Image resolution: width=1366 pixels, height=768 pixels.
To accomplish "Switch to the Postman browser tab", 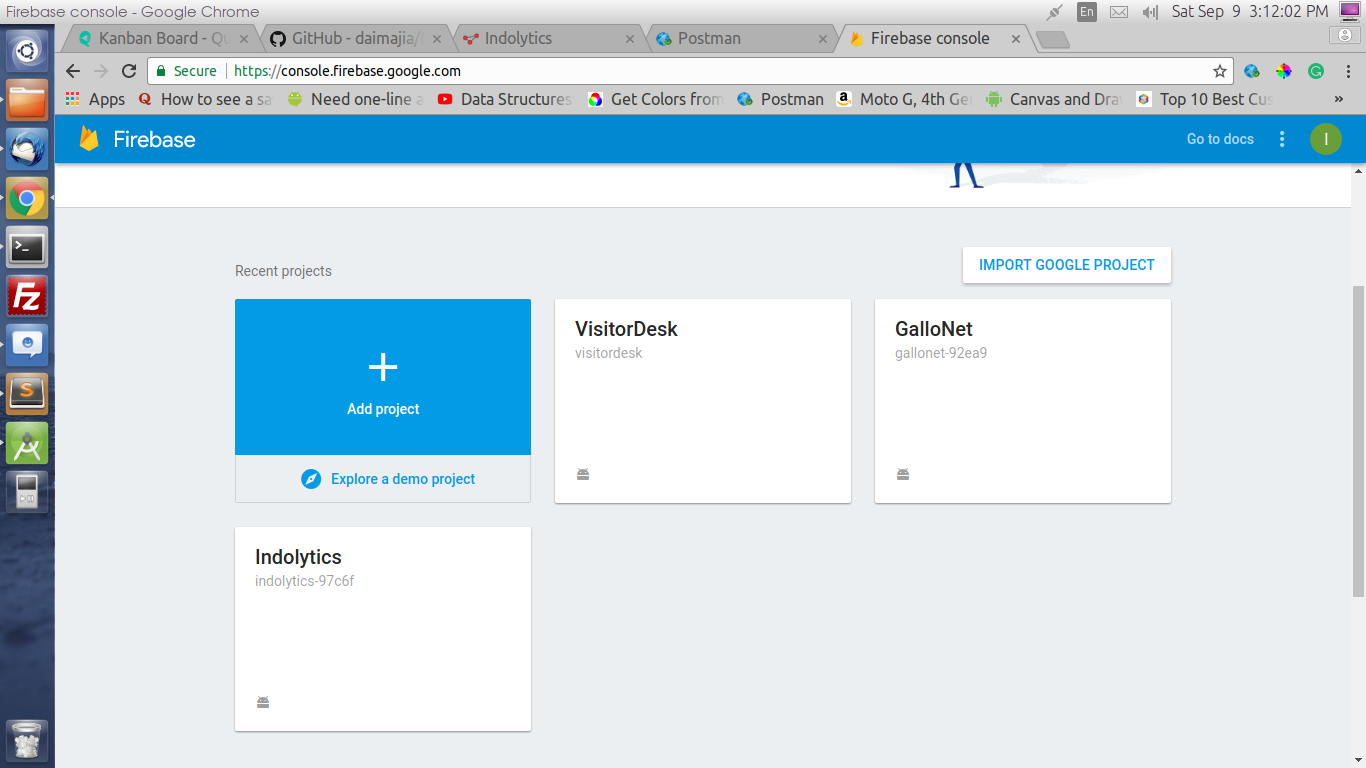I will point(742,38).
